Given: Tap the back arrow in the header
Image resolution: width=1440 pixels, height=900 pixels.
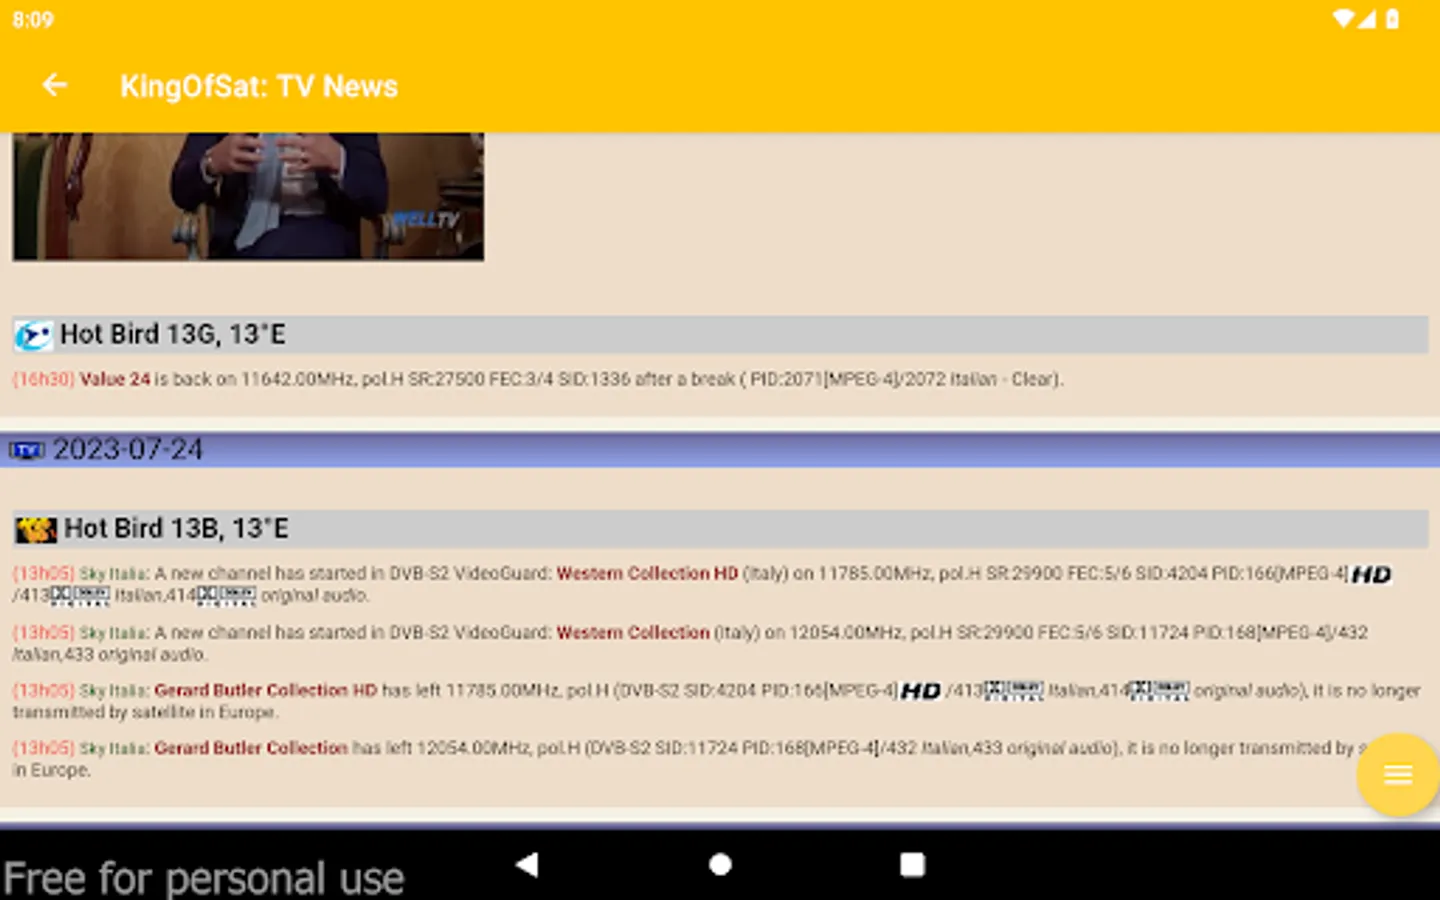Looking at the screenshot, I should pos(55,86).
